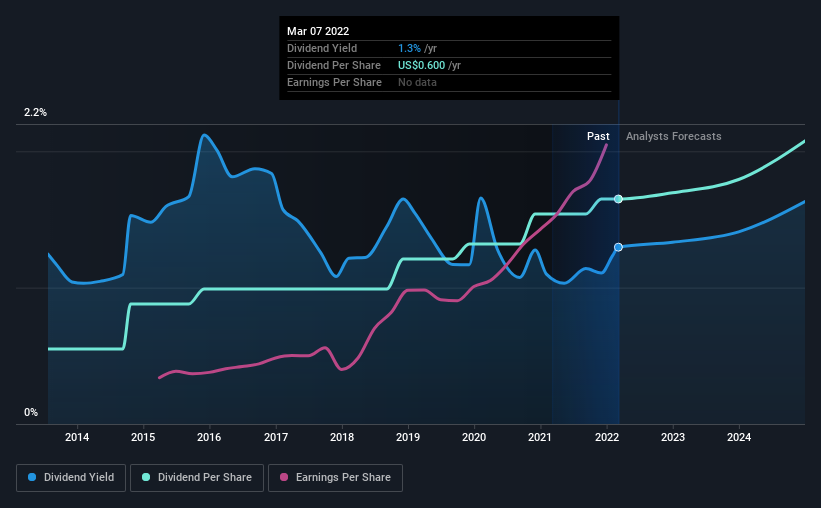Click the 2023 x-axis label
This screenshot has height=508, width=821.
pyautogui.click(x=673, y=437)
